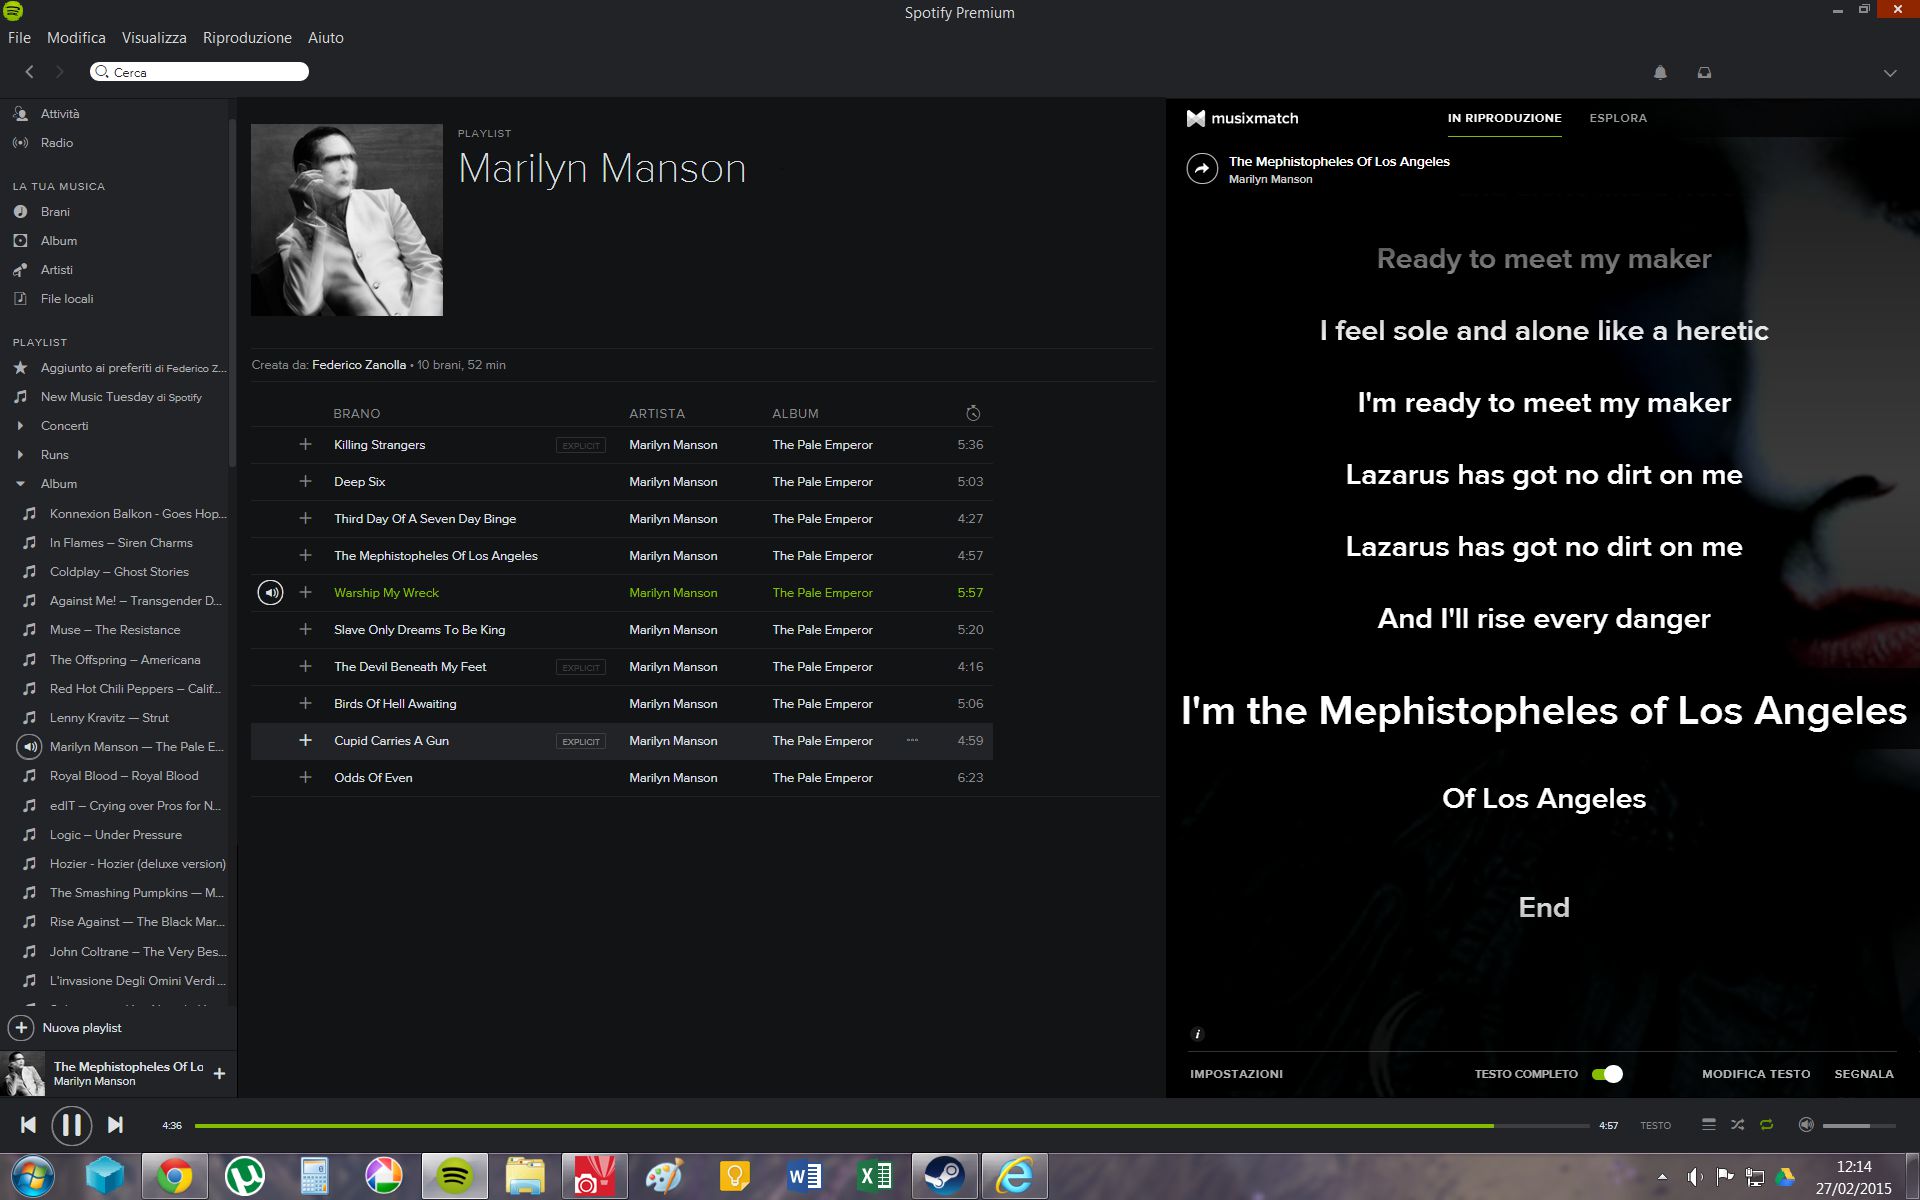Open the notifications bell
The width and height of the screenshot is (1920, 1200).
[1660, 72]
